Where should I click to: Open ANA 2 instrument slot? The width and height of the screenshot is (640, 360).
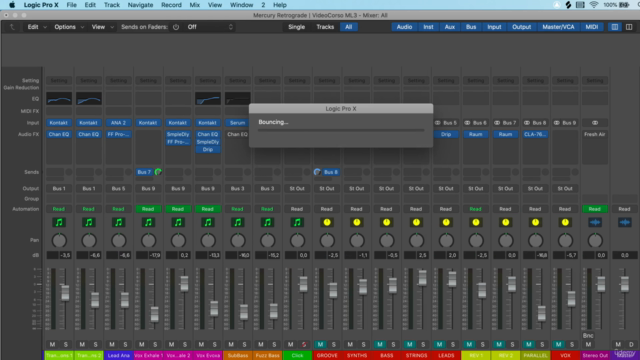(x=118, y=122)
